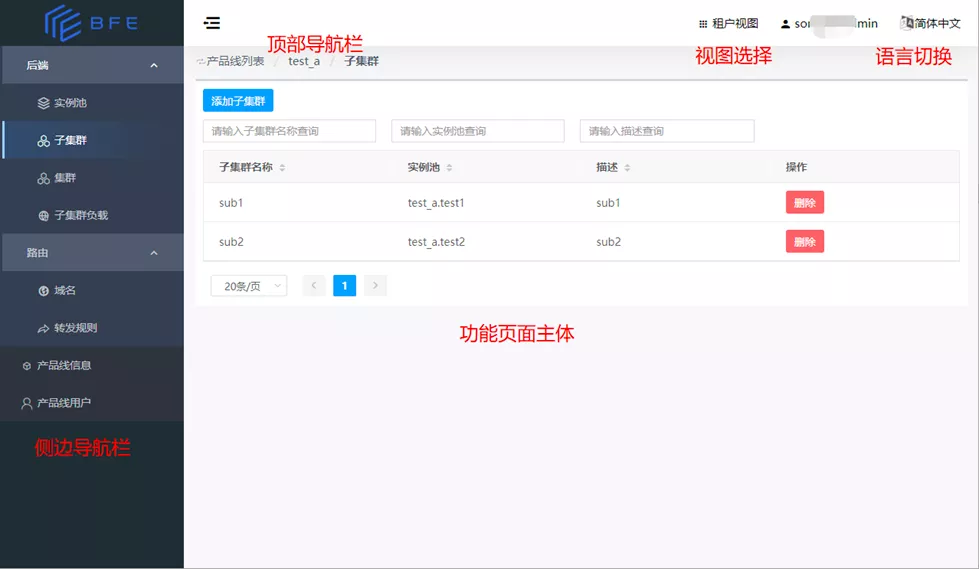Focus the 描述 search field
Screen dimensions: 979x569
pos(667,131)
